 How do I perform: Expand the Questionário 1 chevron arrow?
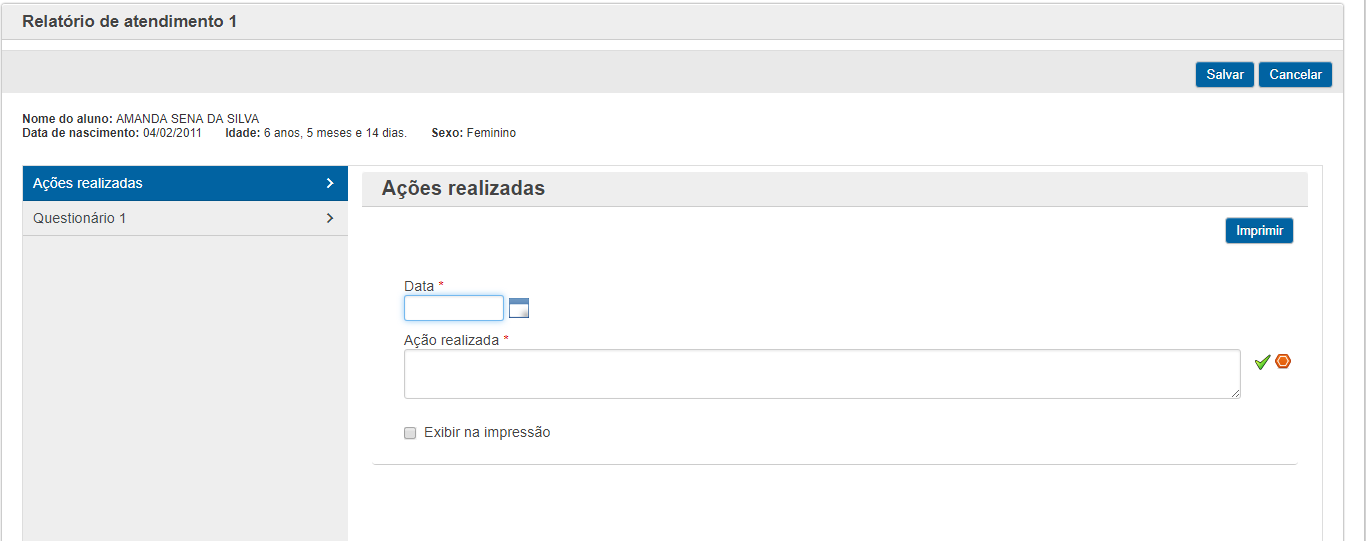tap(329, 218)
